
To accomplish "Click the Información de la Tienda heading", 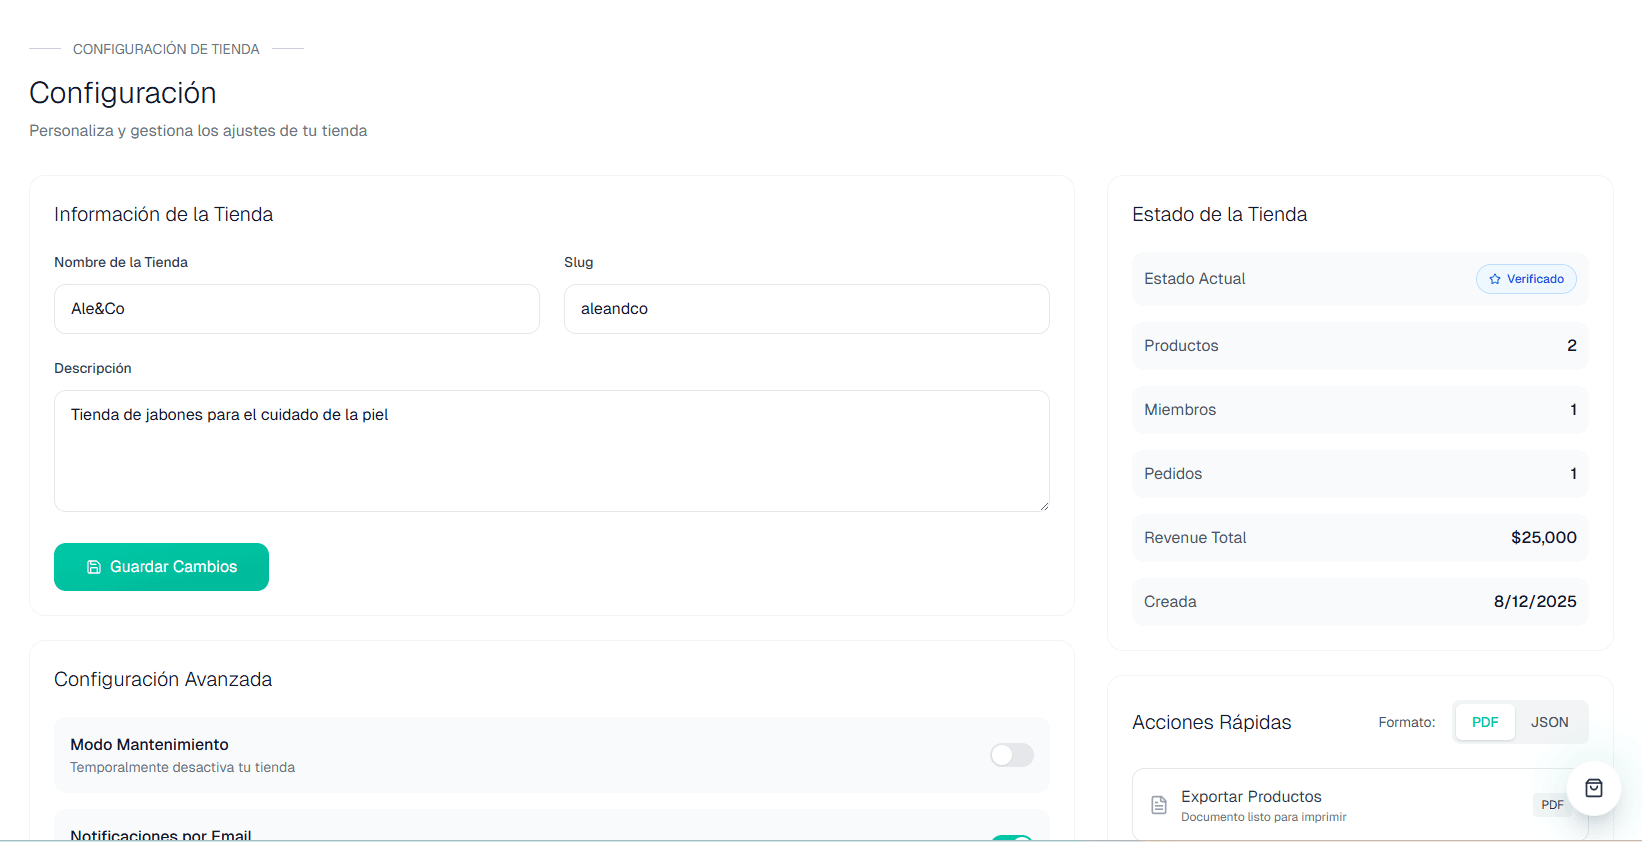I will point(163,214).
